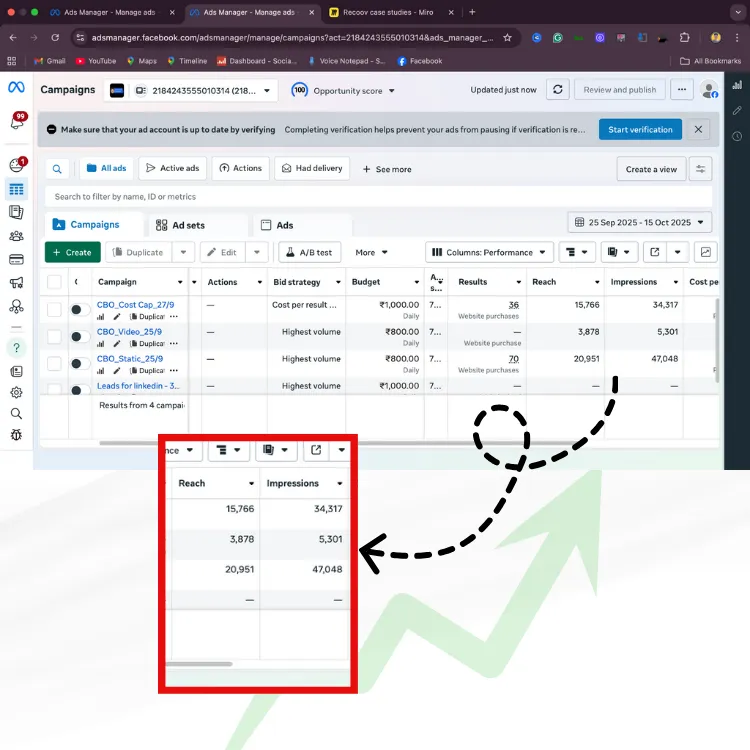The height and width of the screenshot is (750, 750).
Task: Open right rail bar chart icon
Action: [x=737, y=85]
